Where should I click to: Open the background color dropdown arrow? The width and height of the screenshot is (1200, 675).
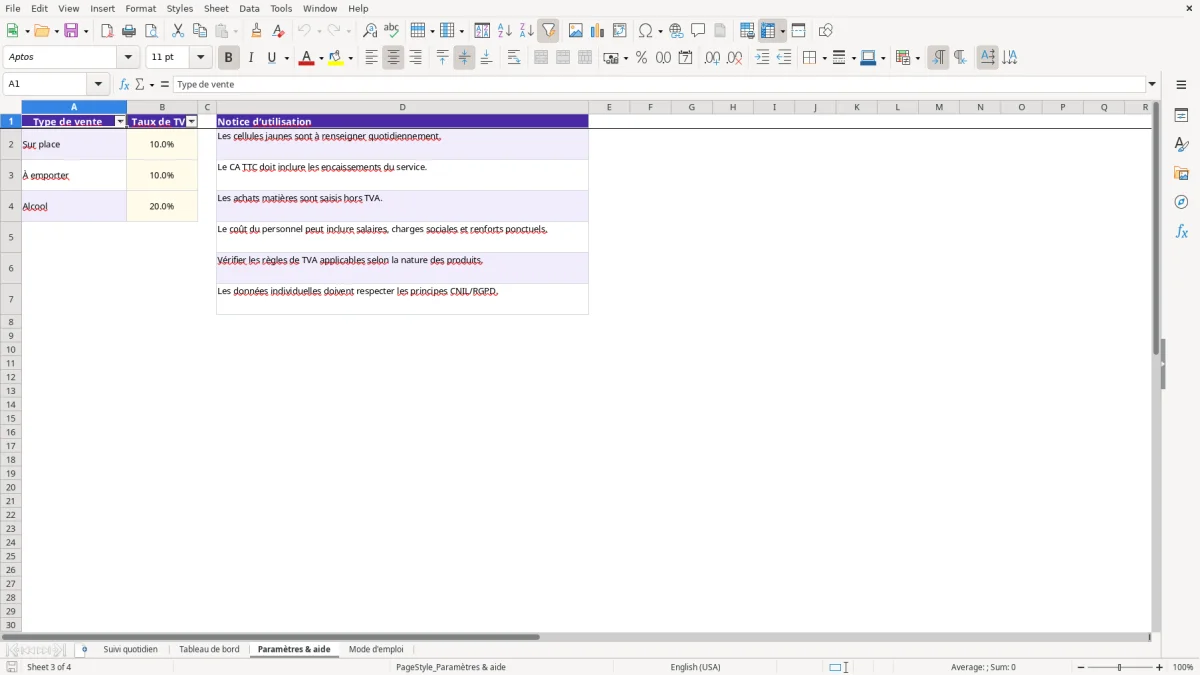click(350, 59)
